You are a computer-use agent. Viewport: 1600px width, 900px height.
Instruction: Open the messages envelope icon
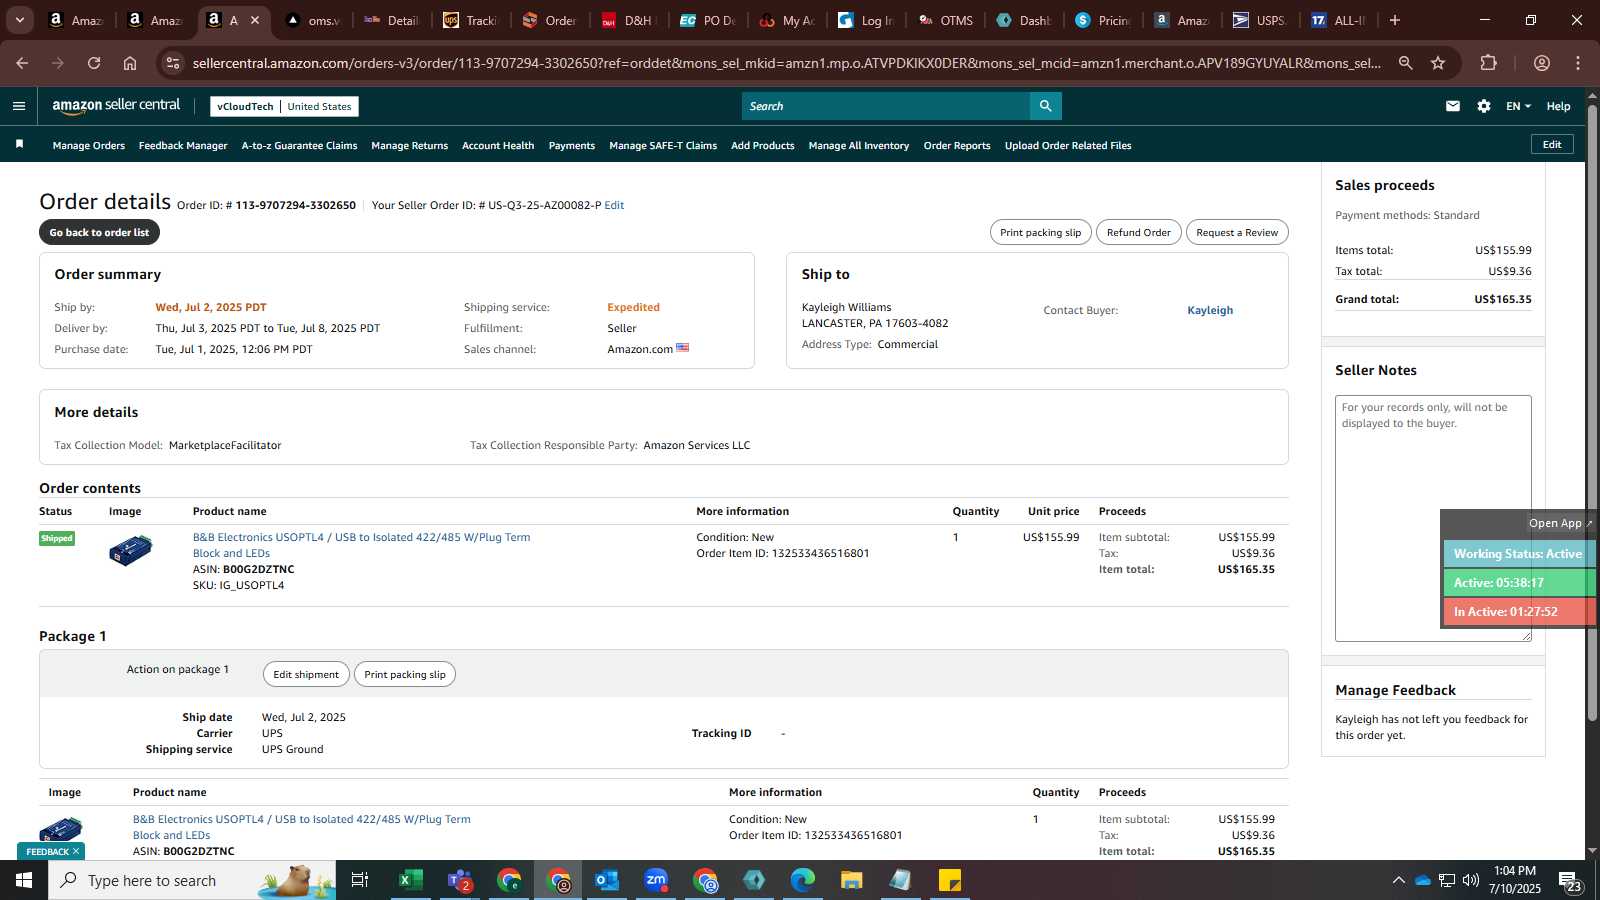tap(1453, 106)
